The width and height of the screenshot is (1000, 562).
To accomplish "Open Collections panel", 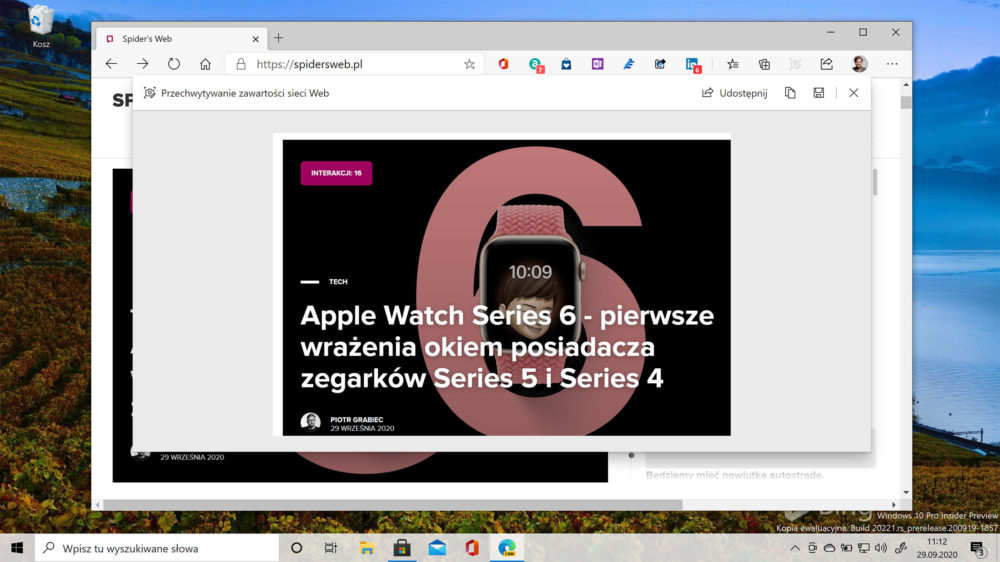I will pyautogui.click(x=764, y=64).
